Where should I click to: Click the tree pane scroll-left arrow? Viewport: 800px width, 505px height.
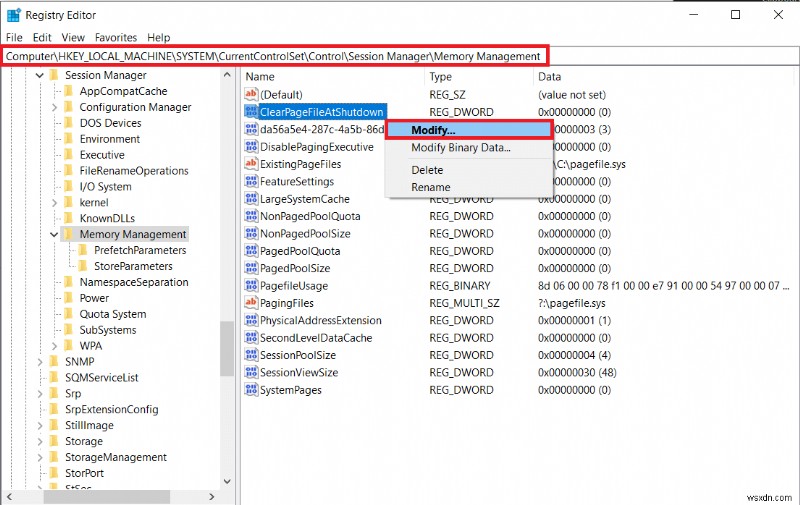[x=9, y=496]
